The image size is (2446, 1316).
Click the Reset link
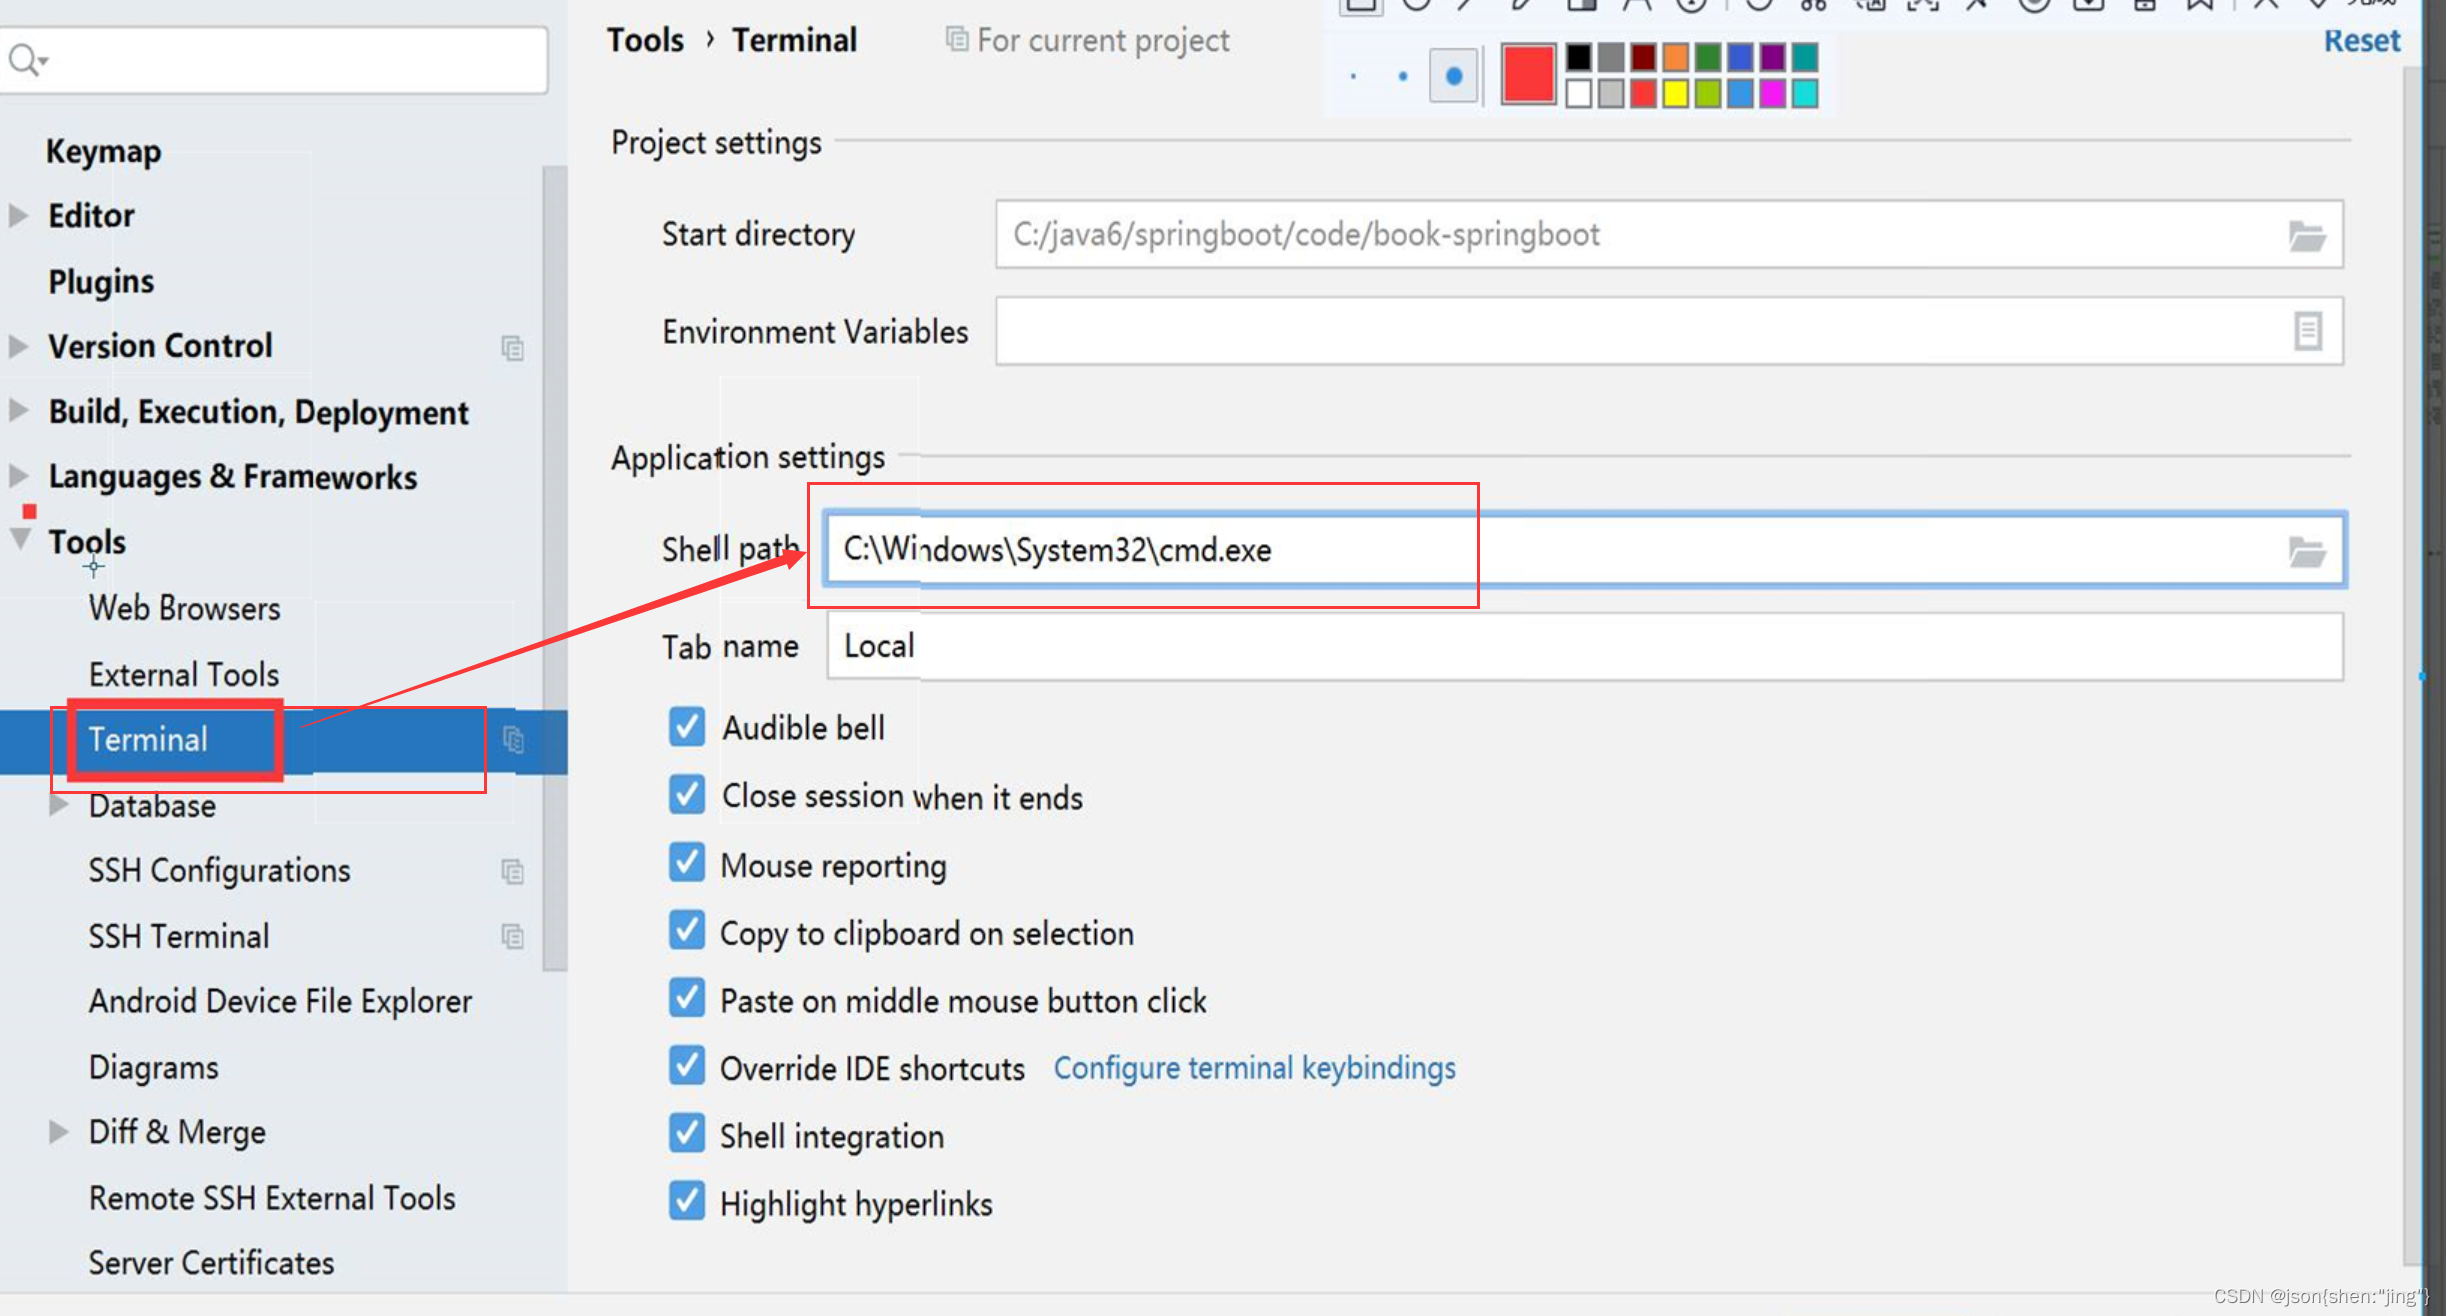(2362, 40)
